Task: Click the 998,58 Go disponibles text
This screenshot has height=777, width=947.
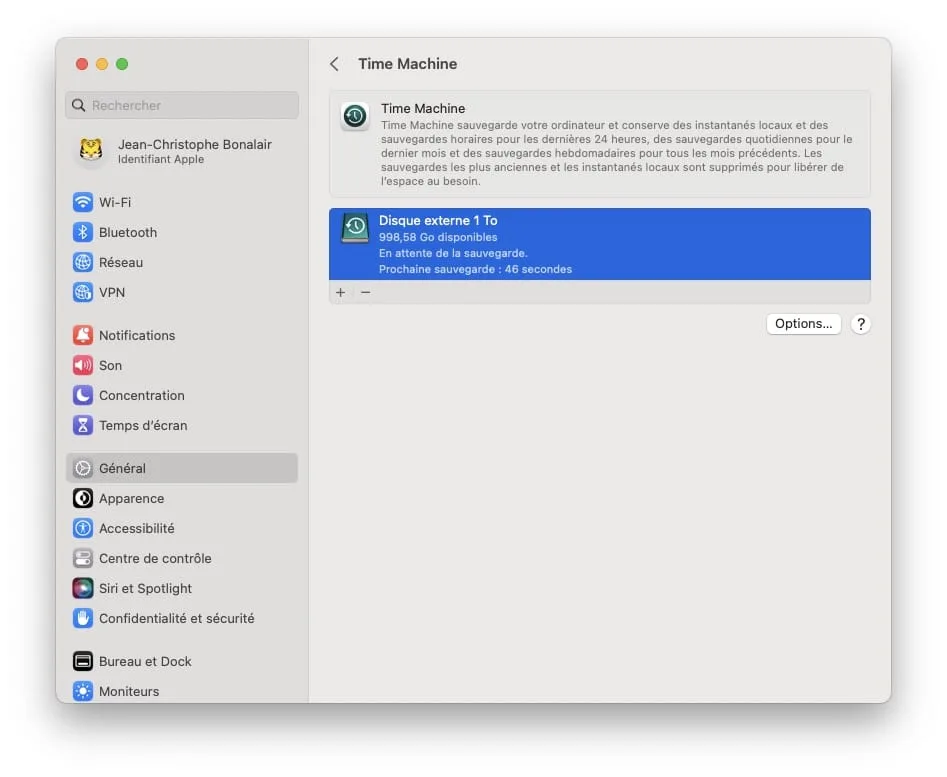Action: pos(438,237)
